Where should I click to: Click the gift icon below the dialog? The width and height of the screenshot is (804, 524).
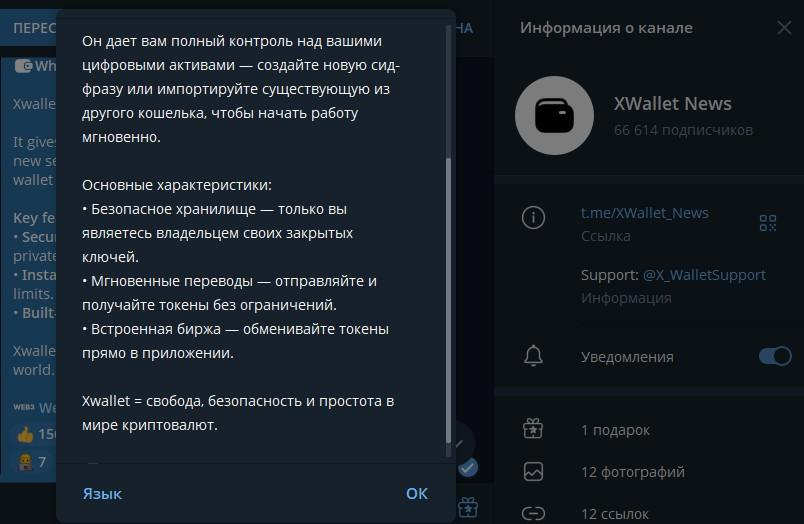pos(467,507)
